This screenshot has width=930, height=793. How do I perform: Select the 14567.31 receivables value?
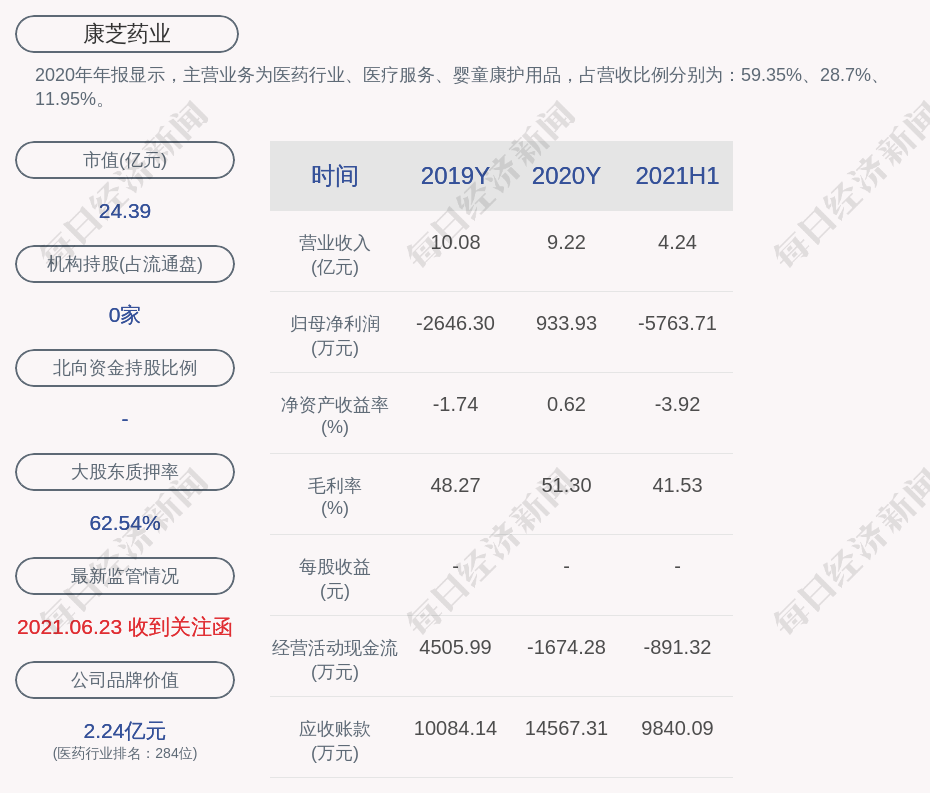[x=566, y=729]
